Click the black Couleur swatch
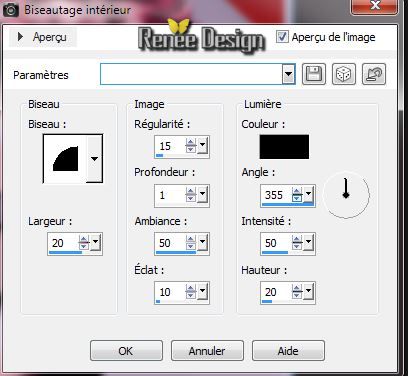Image resolution: width=408 pixels, height=376 pixels. click(x=284, y=147)
